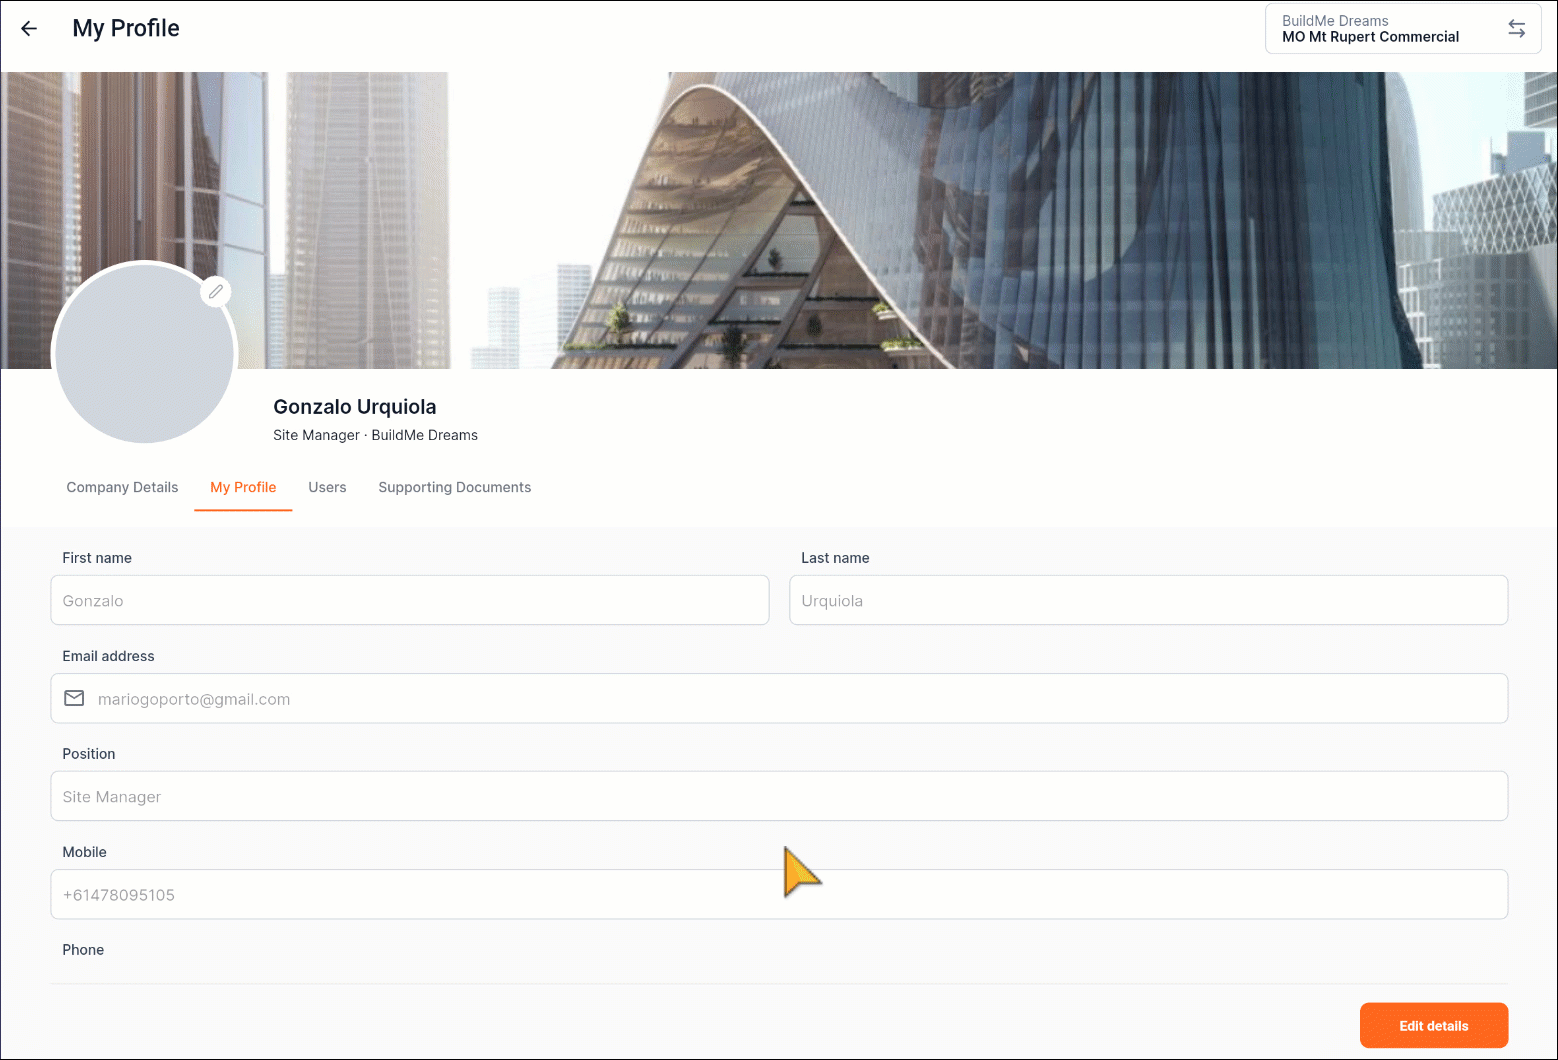
Task: Click the Mobile field label
Action: click(x=84, y=852)
